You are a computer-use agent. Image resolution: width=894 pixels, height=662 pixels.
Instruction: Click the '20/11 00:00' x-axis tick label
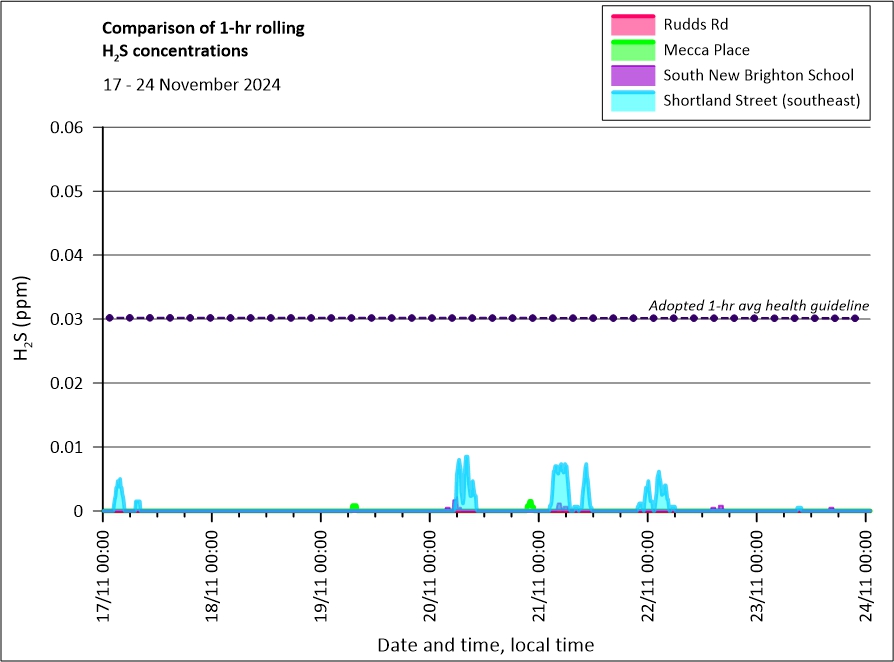[x=430, y=574]
